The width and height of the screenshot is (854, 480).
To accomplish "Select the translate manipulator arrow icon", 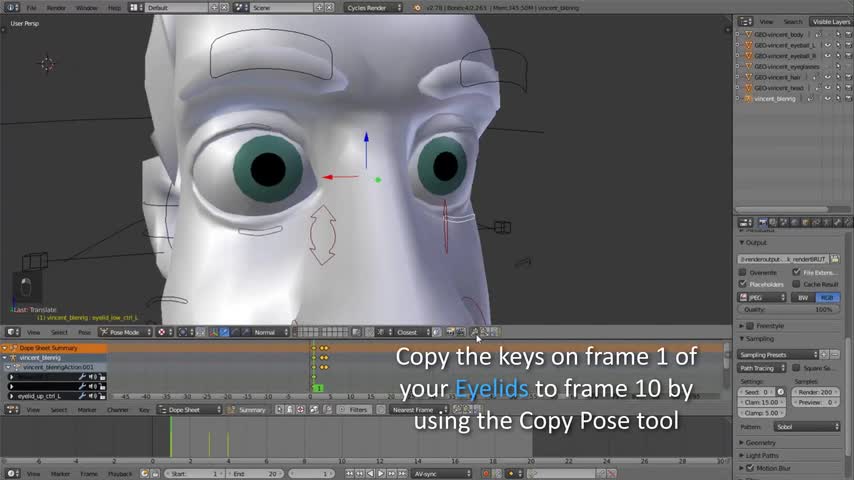I will point(224,332).
